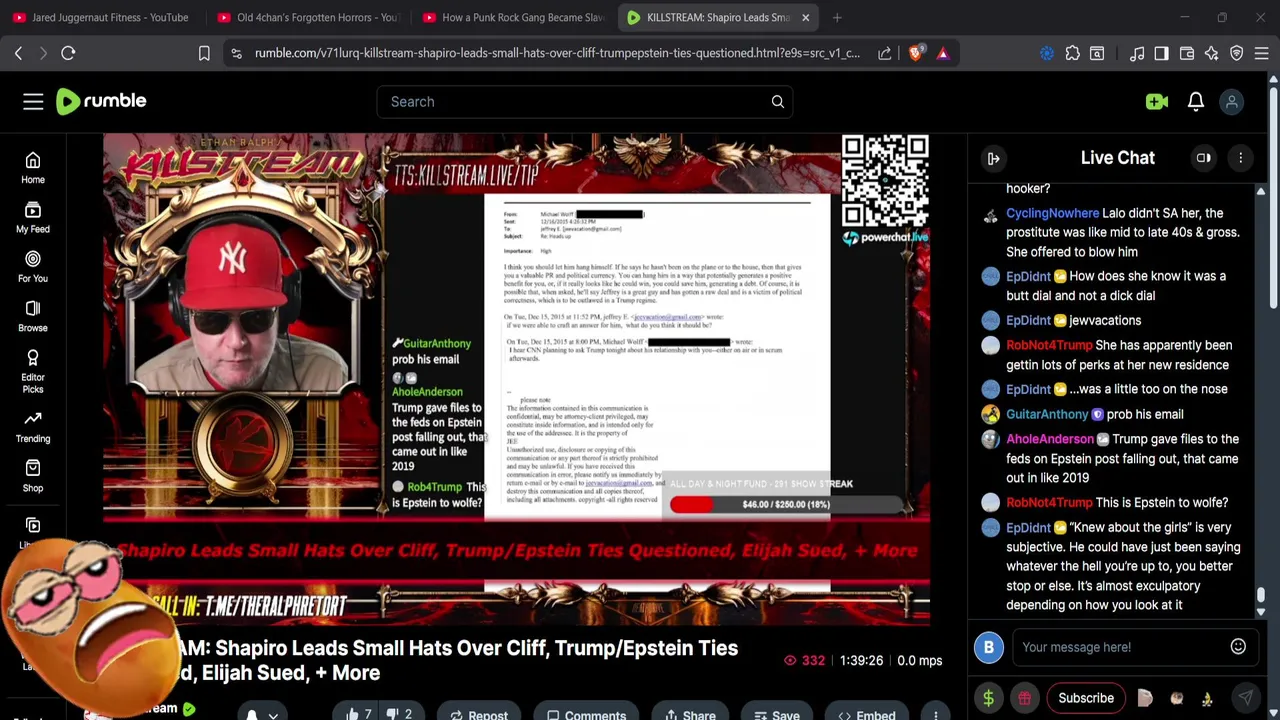Click the Subscribe button in chat
The height and width of the screenshot is (720, 1280).
[1086, 698]
